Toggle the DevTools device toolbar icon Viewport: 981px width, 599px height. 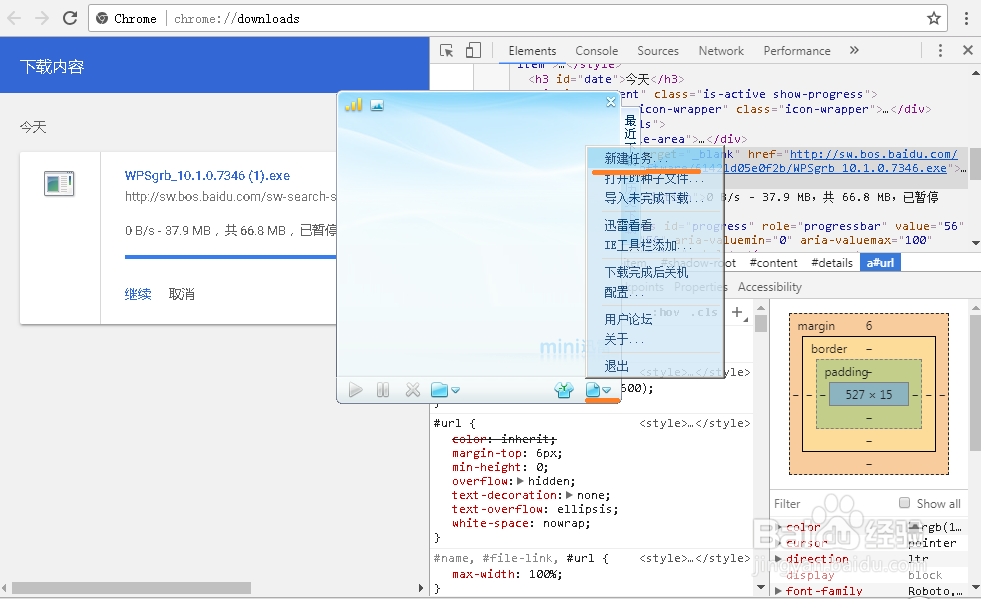point(474,50)
